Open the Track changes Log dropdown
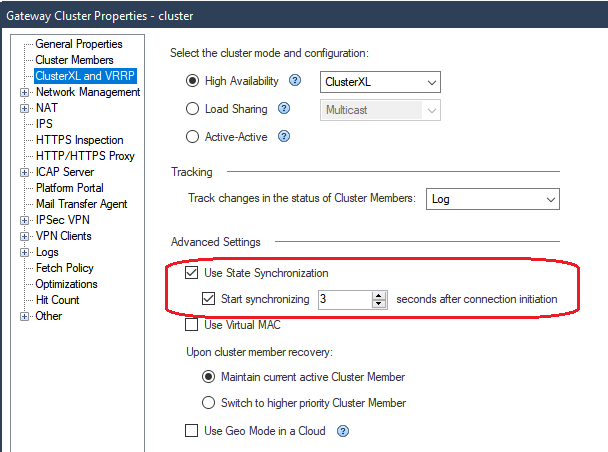Image resolution: width=608 pixels, height=452 pixels. coord(492,199)
